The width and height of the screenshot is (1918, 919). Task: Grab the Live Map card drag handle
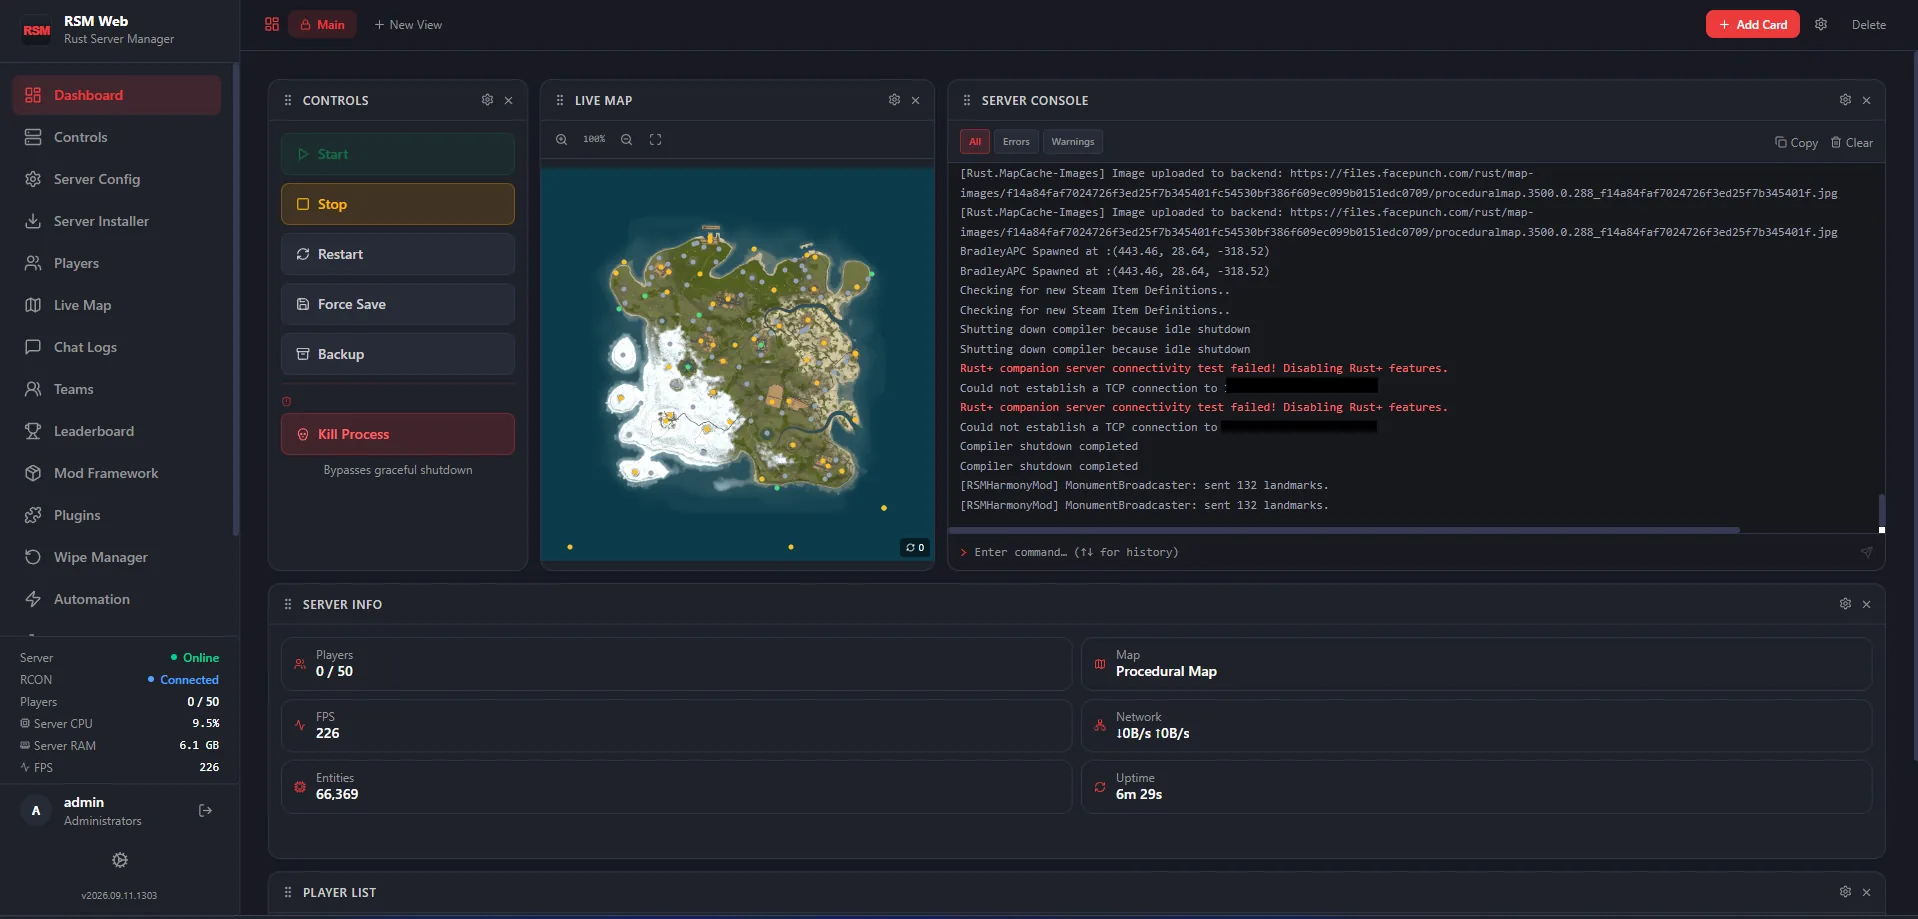coord(560,100)
